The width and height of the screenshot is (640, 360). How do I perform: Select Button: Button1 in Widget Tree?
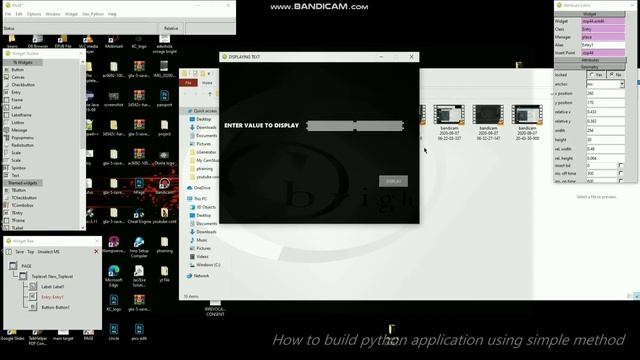pos(56,307)
